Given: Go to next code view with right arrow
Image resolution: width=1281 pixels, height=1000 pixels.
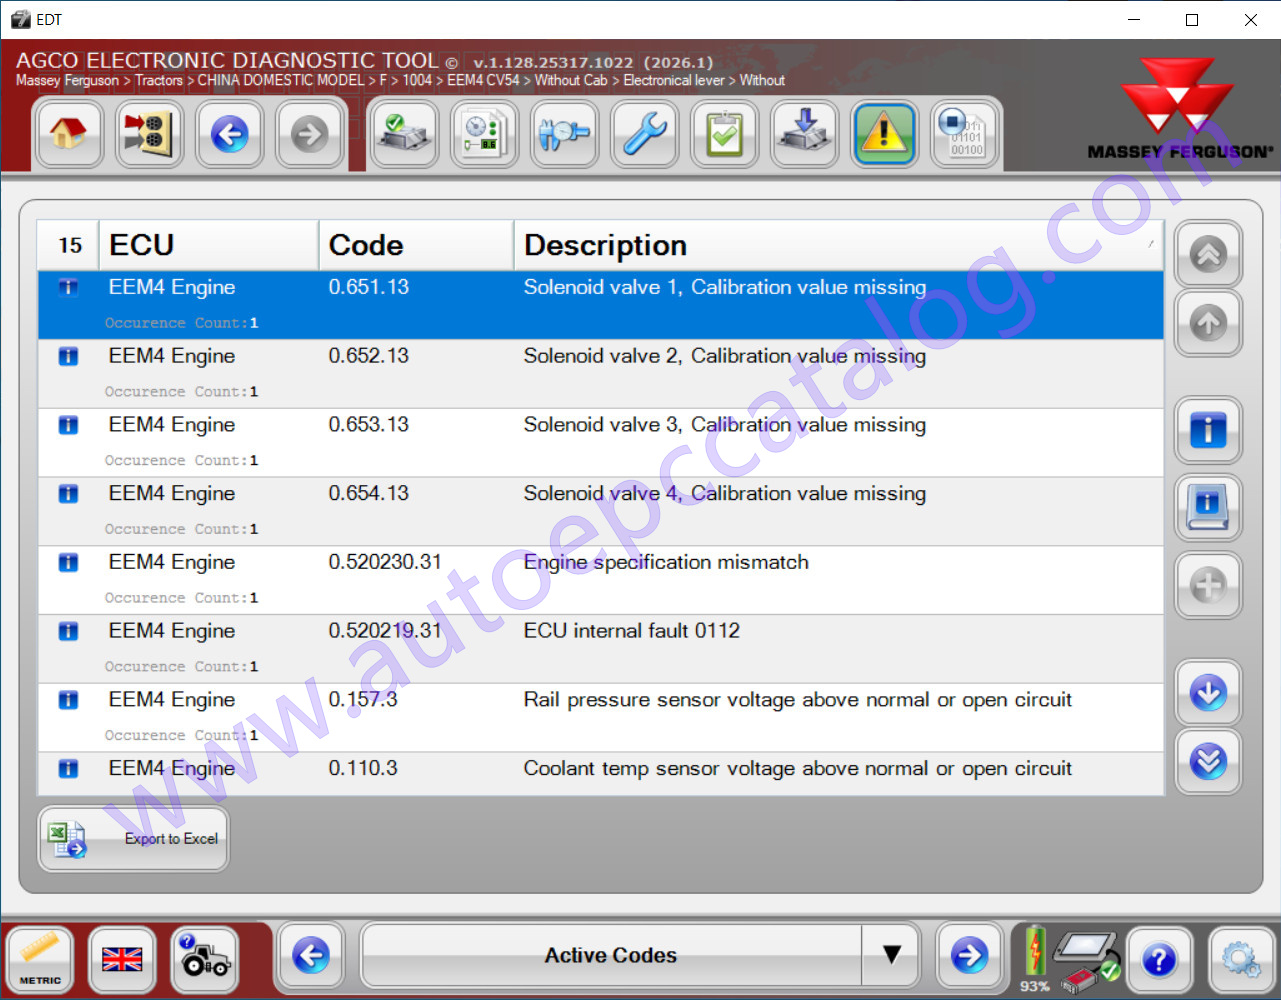Looking at the screenshot, I should tap(969, 956).
